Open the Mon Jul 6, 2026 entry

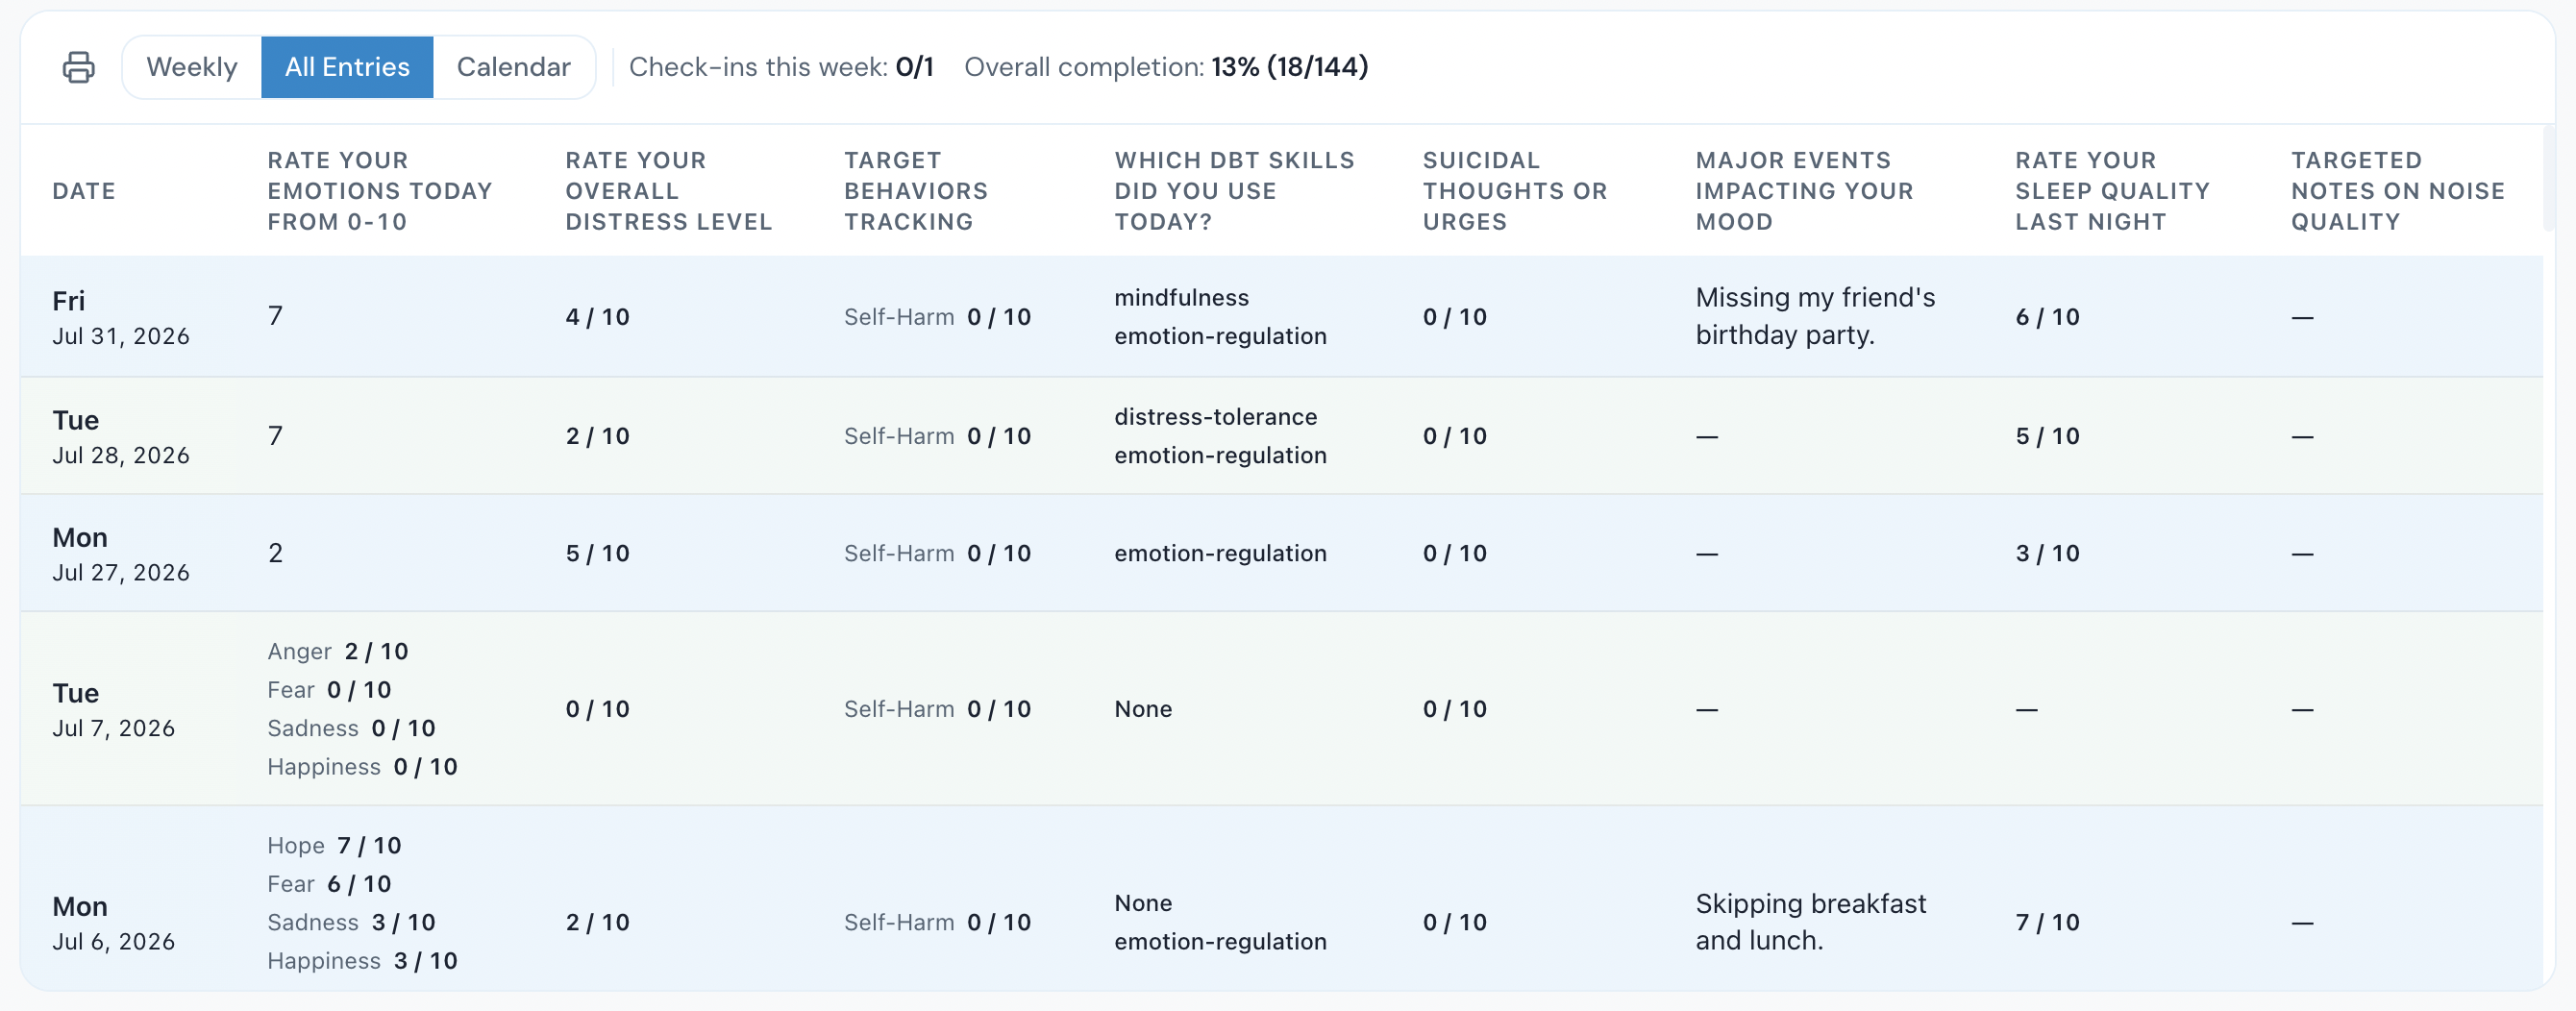(1281, 899)
